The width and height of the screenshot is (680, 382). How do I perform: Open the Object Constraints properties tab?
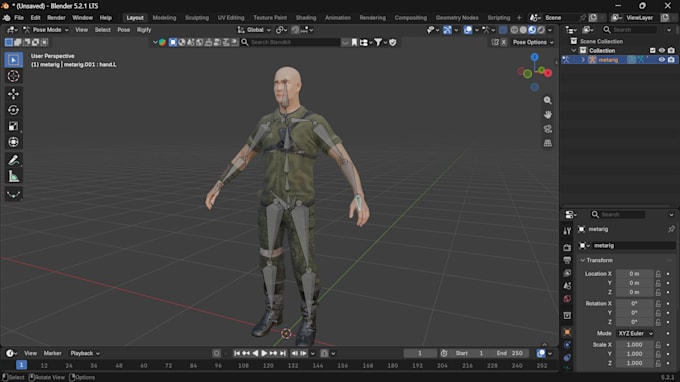(567, 358)
